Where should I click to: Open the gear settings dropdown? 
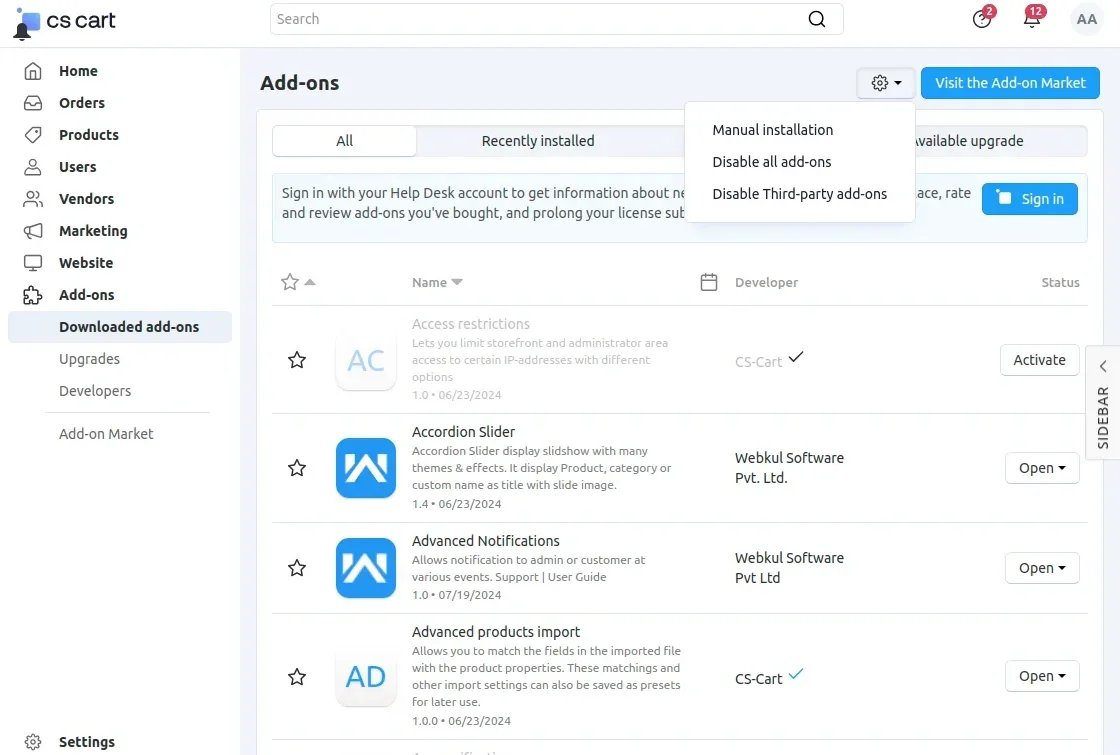[886, 83]
